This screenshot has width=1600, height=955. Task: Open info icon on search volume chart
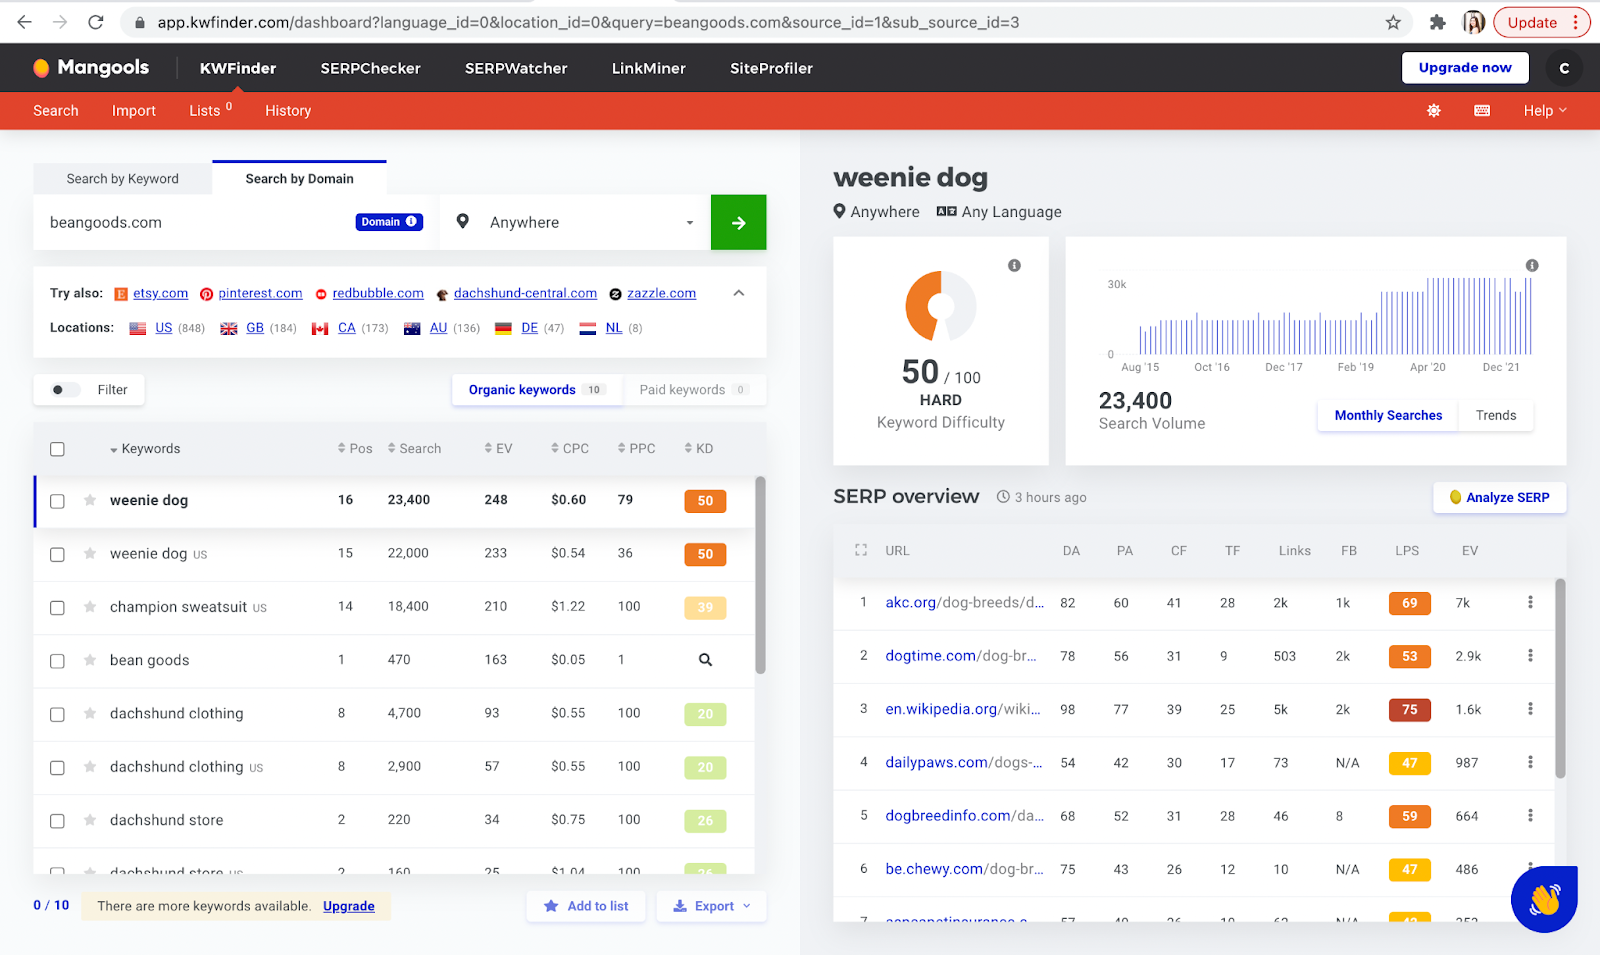(x=1531, y=266)
